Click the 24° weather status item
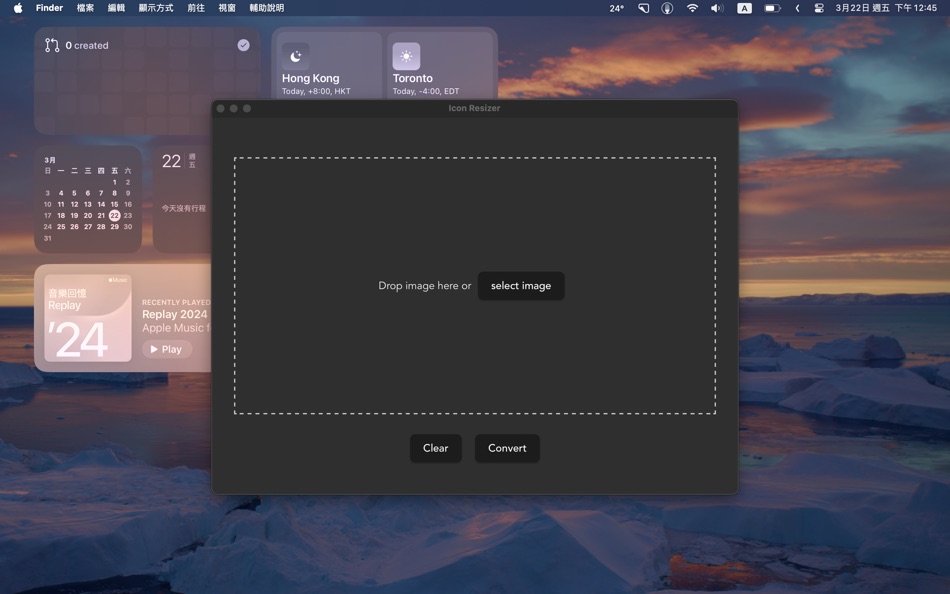The height and width of the screenshot is (594, 950). [616, 8]
